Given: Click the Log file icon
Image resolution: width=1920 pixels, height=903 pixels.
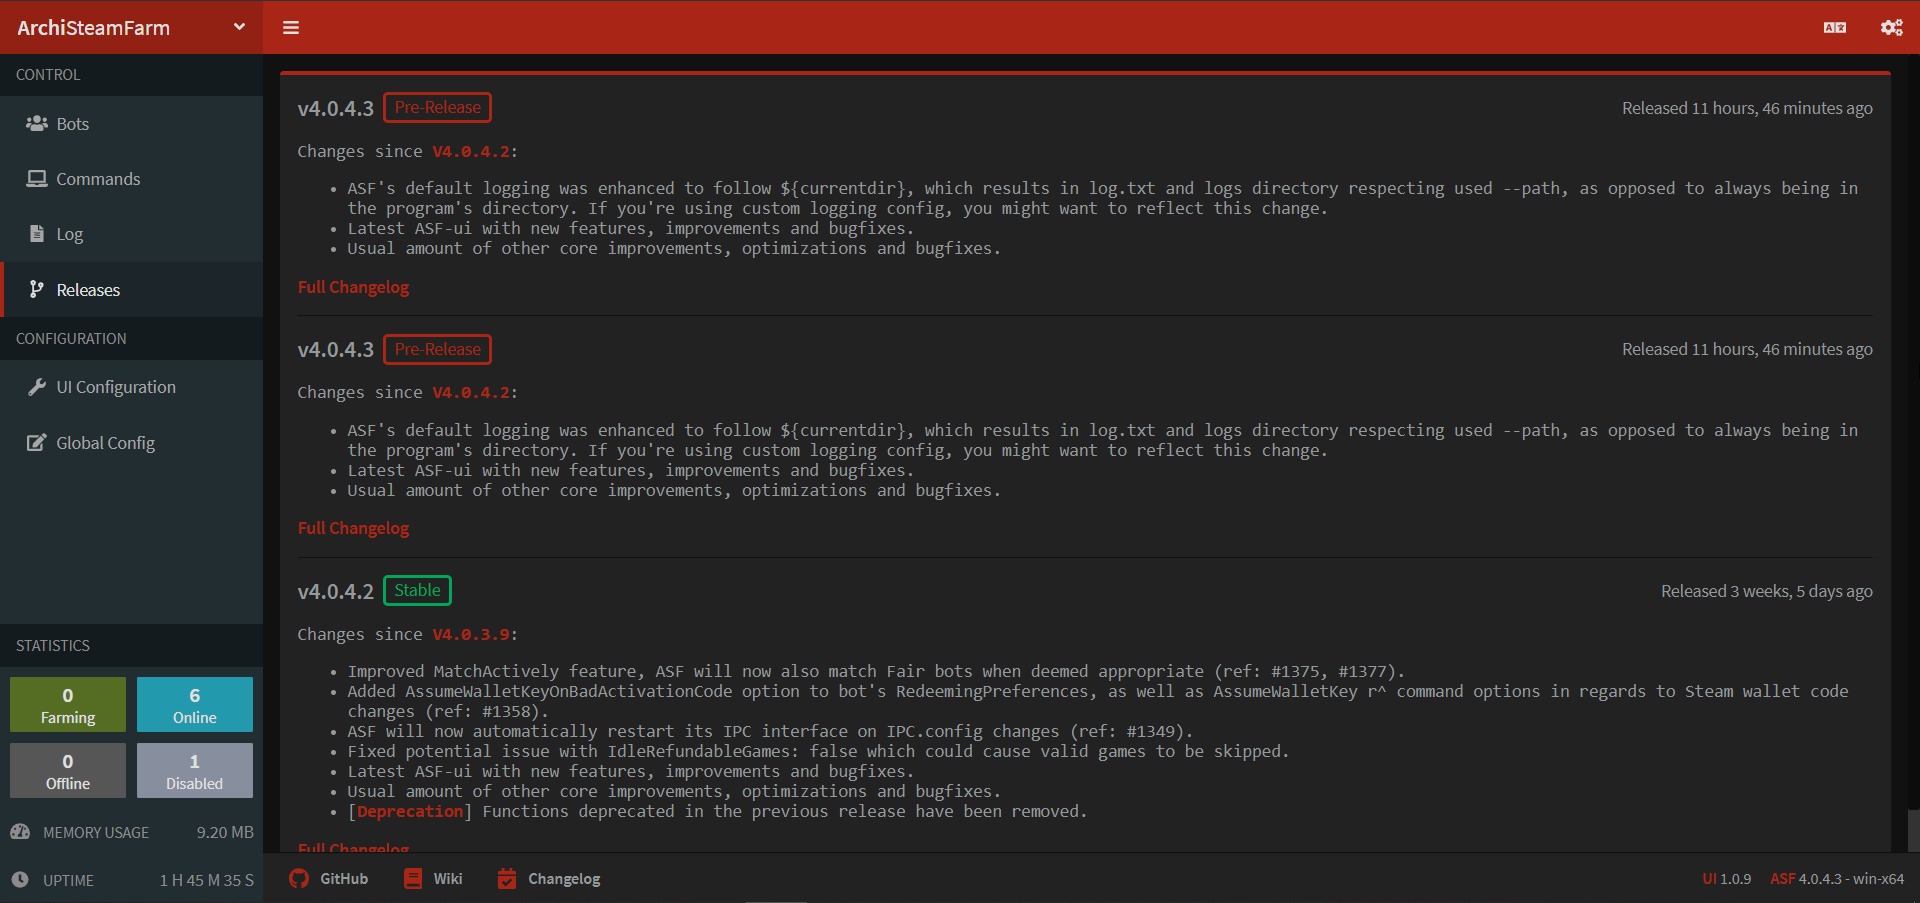Looking at the screenshot, I should click(37, 233).
